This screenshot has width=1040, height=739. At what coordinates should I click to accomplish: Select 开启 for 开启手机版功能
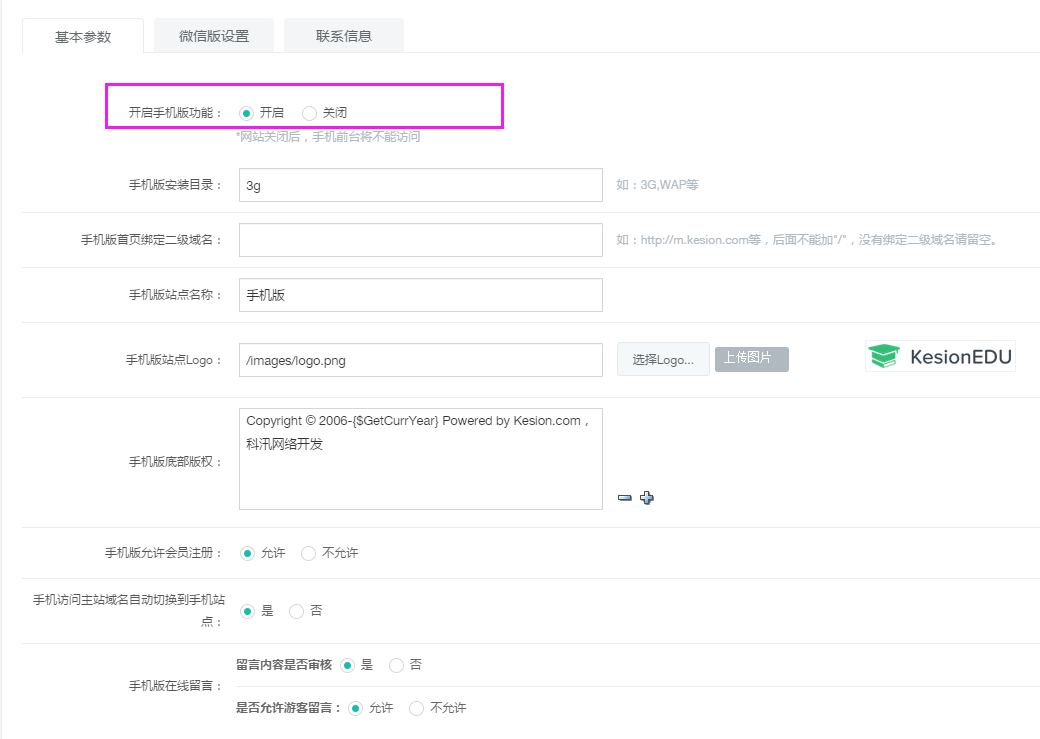(x=247, y=113)
